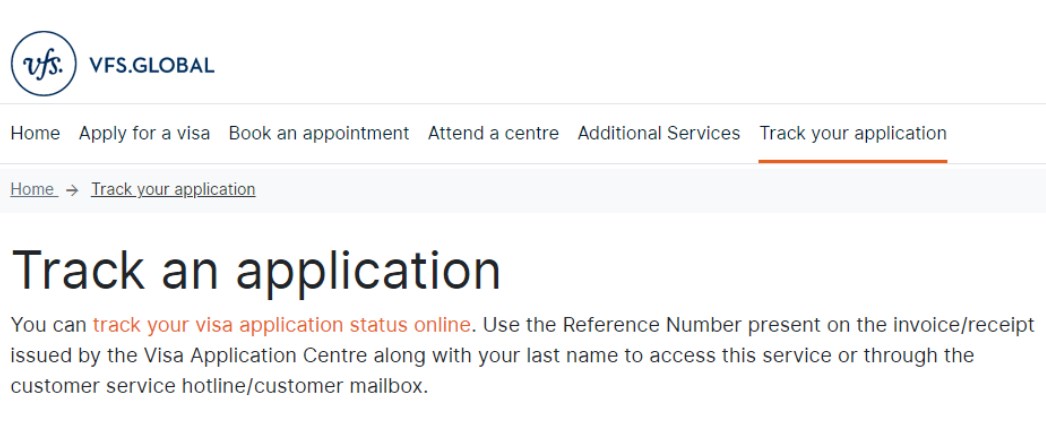This screenshot has width=1046, height=445.
Task: Select the active Track your application tab
Action: point(852,133)
